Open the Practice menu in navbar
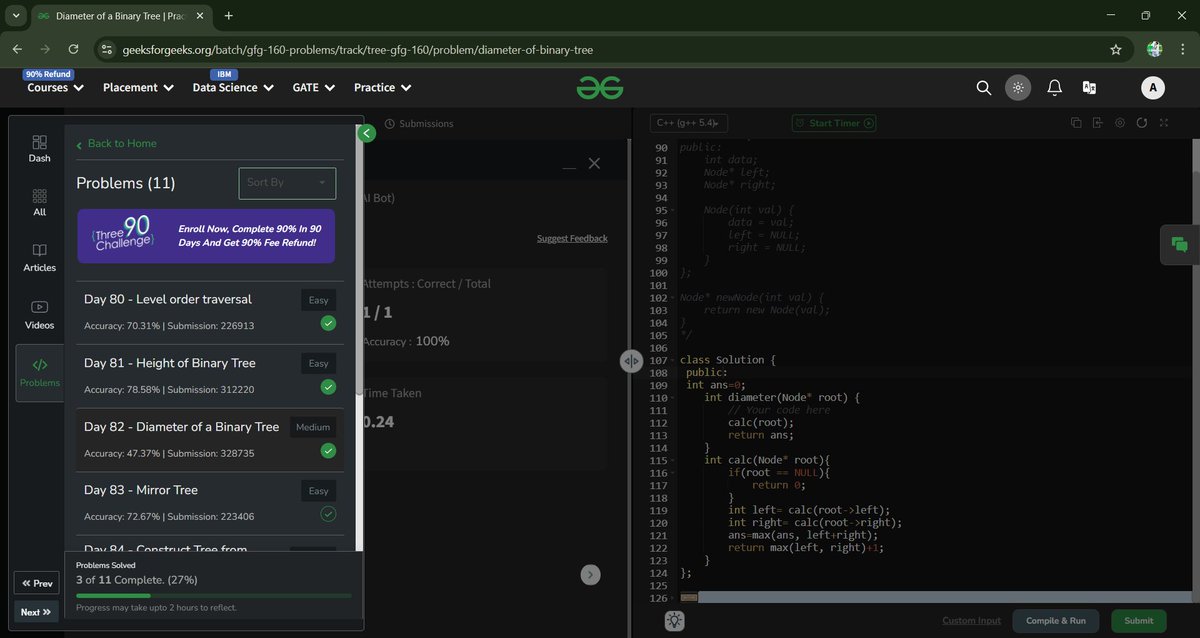Viewport: 1200px width, 638px height. point(383,88)
